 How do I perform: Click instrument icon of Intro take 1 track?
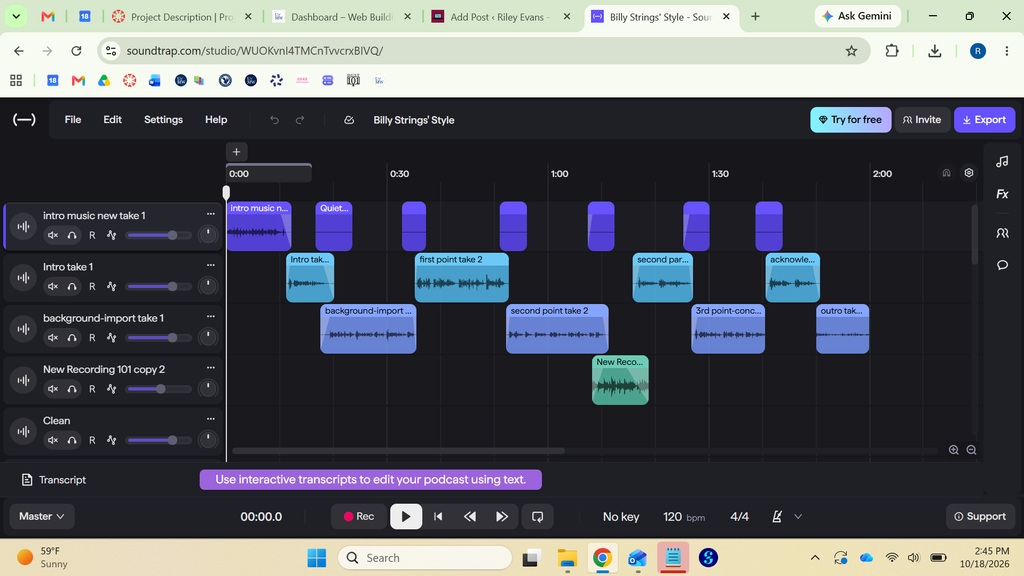click(x=24, y=278)
